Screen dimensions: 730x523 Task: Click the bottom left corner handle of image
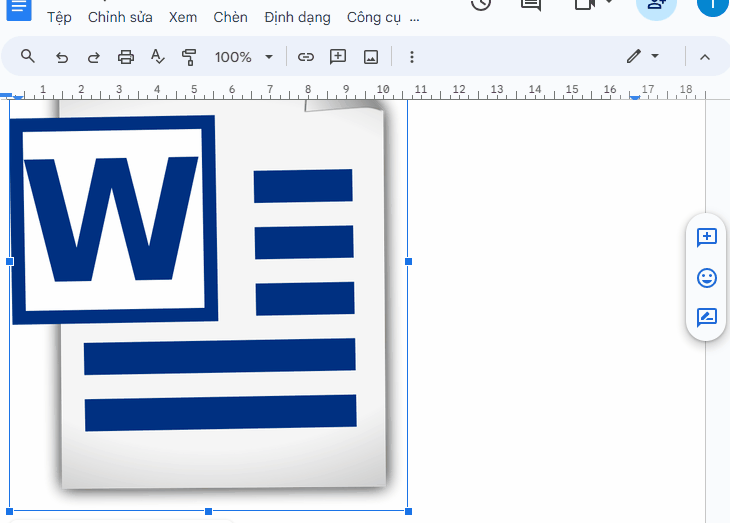pos(10,511)
